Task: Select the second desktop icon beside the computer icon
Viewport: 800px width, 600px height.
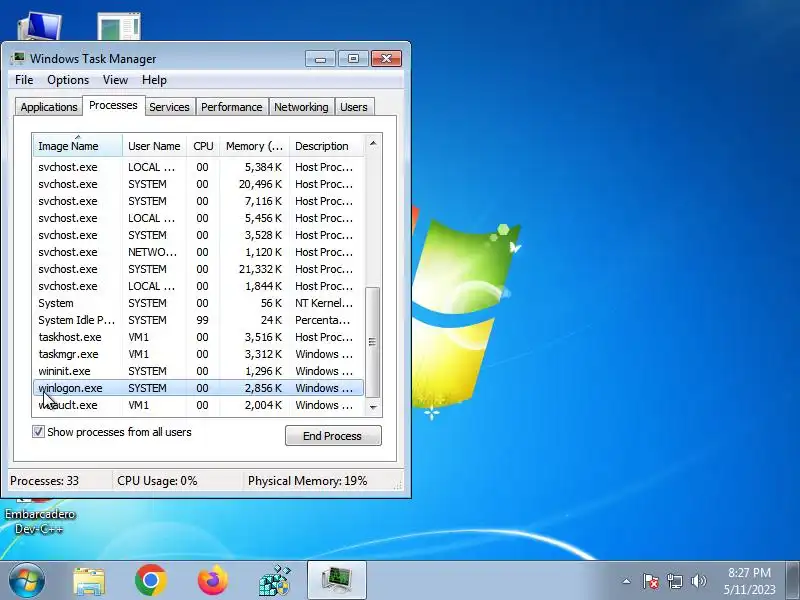Action: (x=119, y=27)
